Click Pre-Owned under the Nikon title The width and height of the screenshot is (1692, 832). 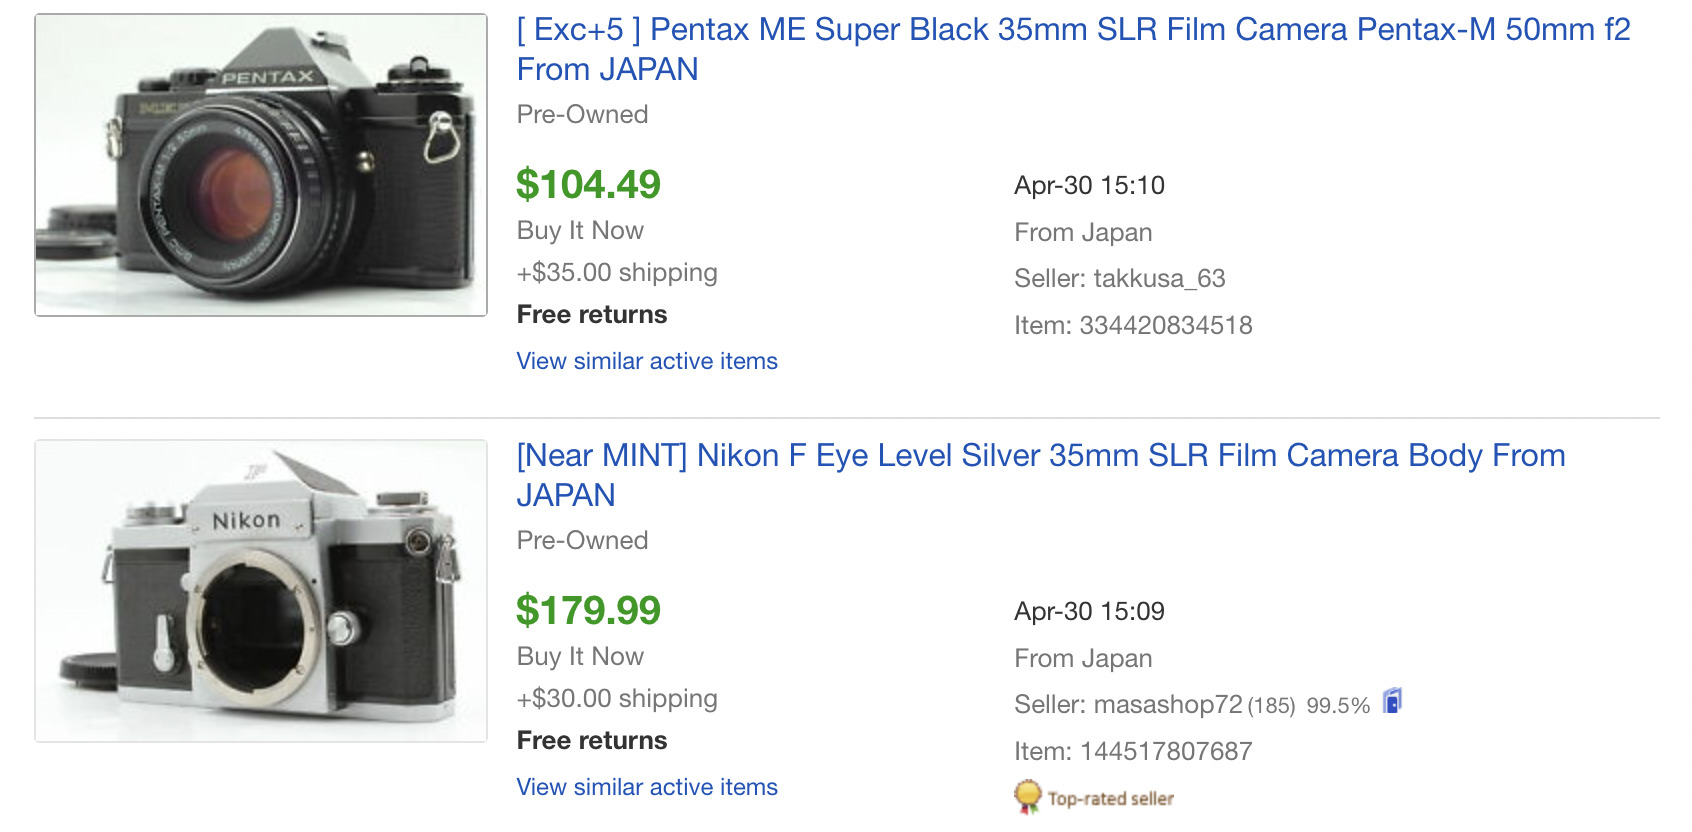tap(582, 540)
